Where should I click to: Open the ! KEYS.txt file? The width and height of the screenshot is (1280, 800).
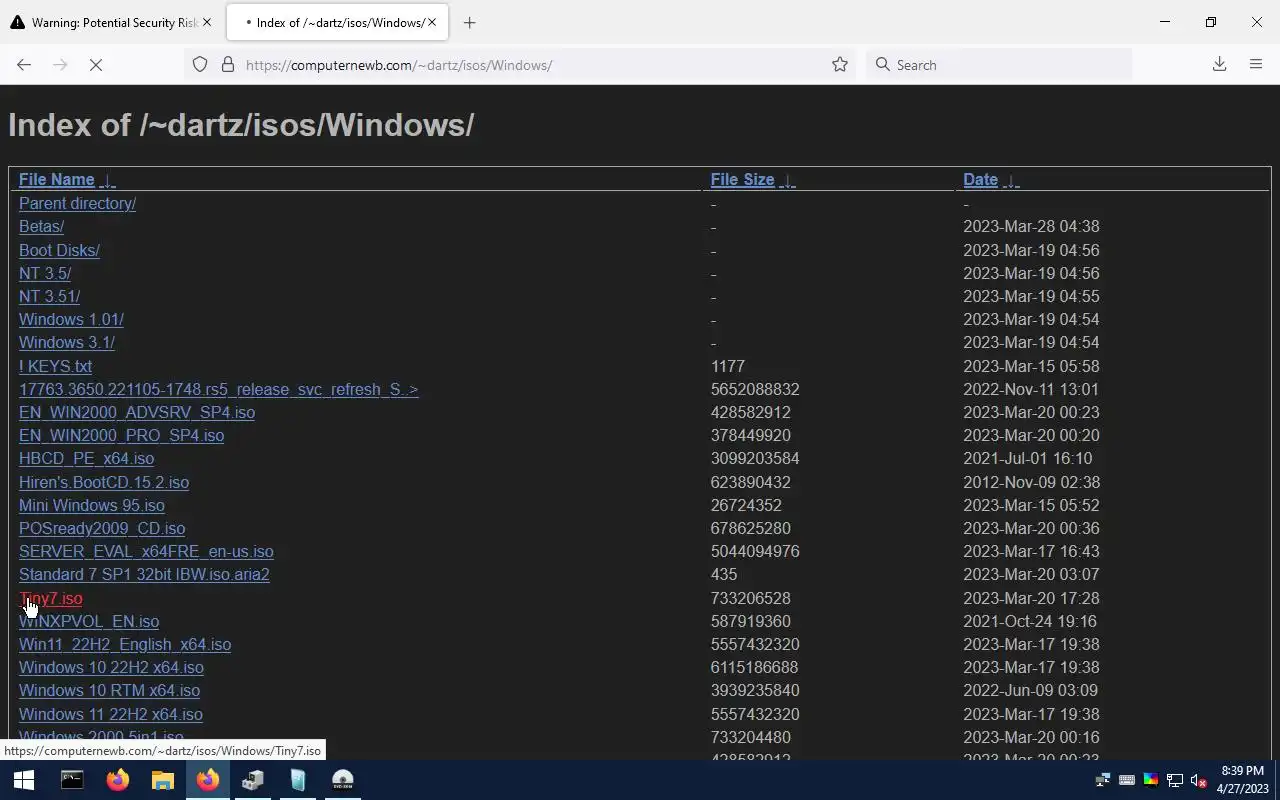tap(55, 366)
